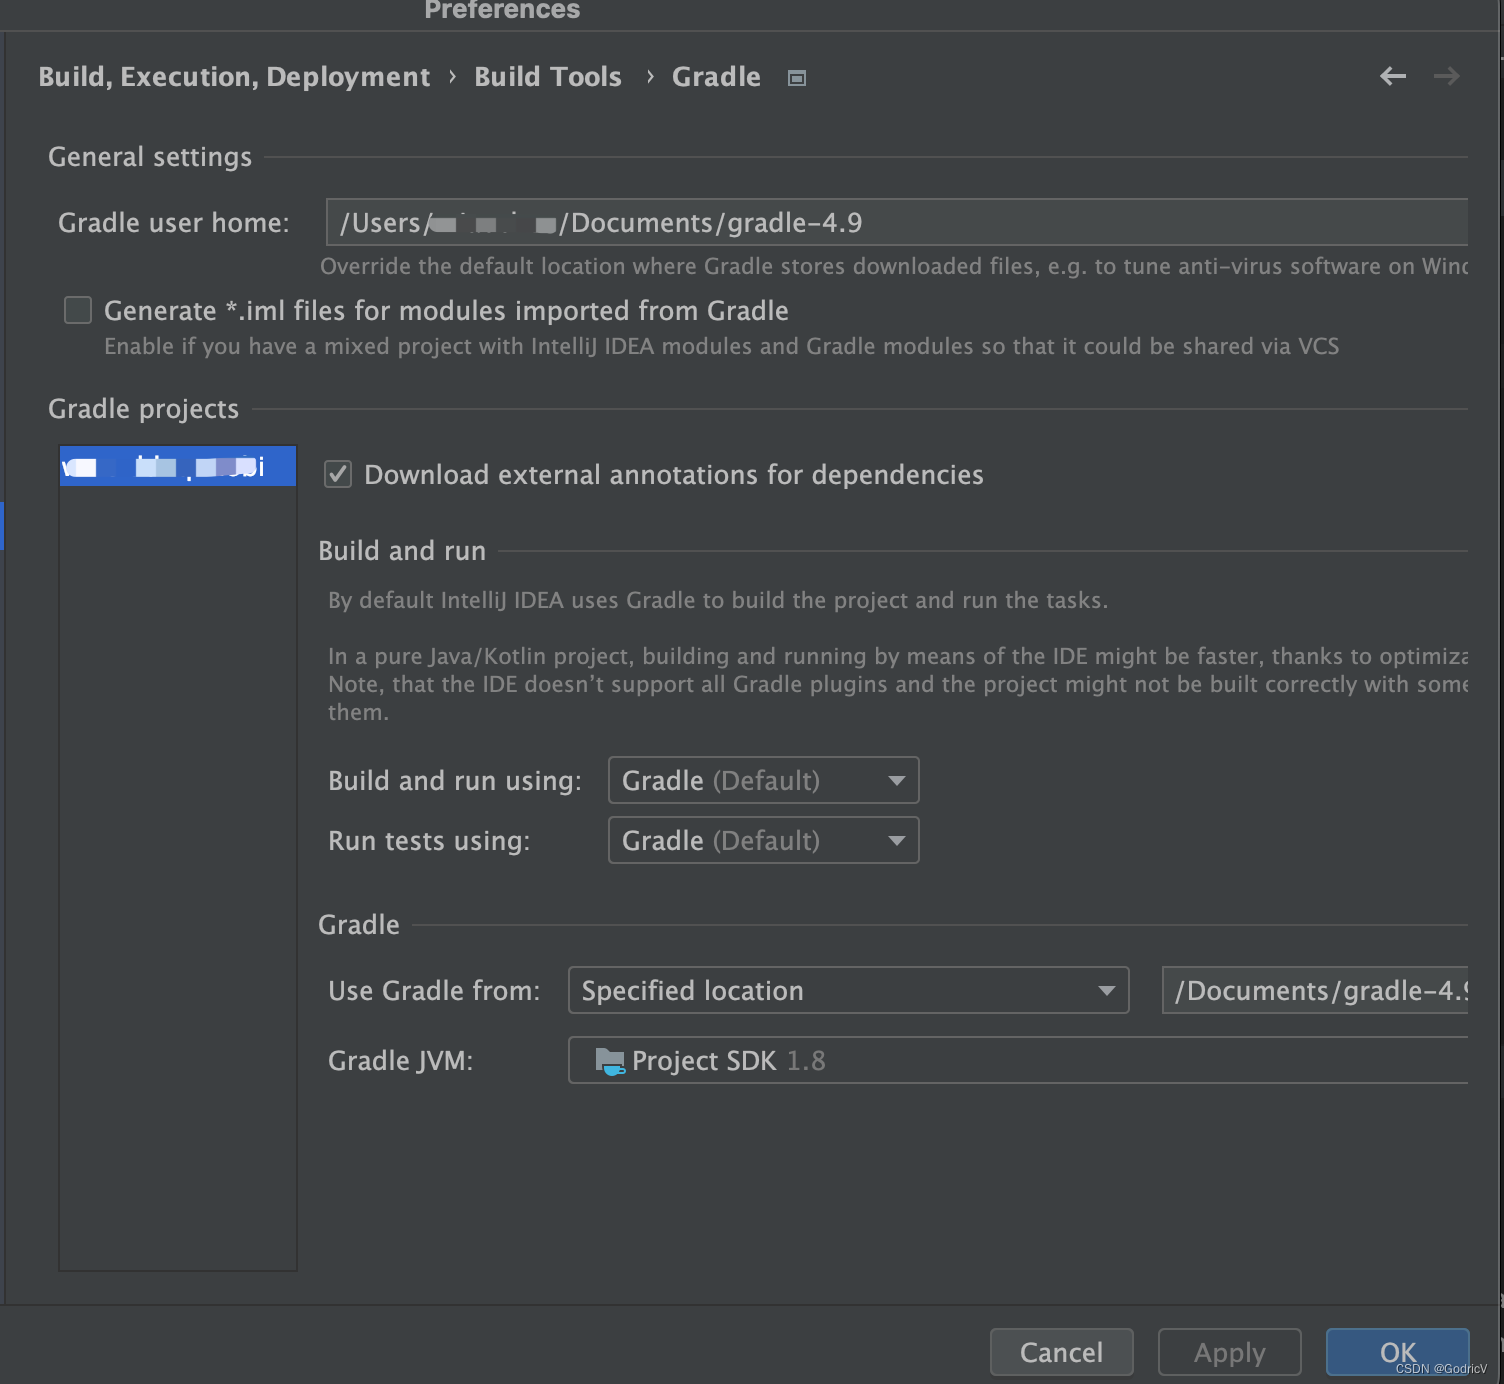Click the Gradle location path field
This screenshot has width=1504, height=1384.
[x=1315, y=990]
